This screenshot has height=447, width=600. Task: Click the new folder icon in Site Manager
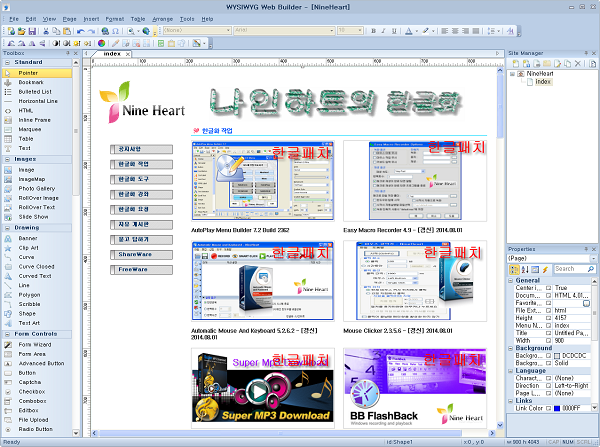coord(547,64)
